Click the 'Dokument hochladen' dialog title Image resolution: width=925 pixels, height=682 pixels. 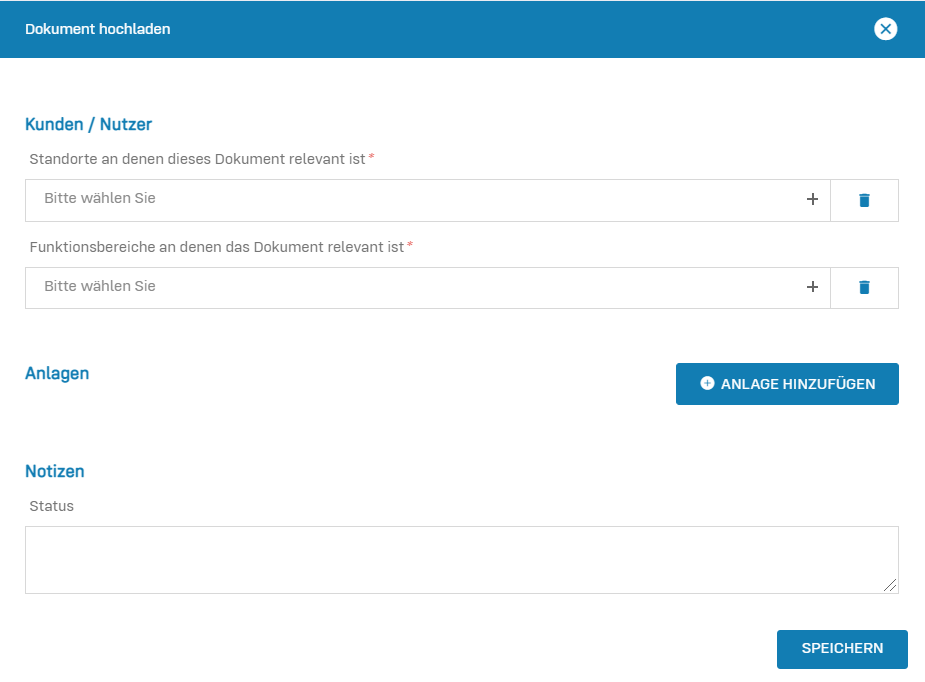point(98,30)
